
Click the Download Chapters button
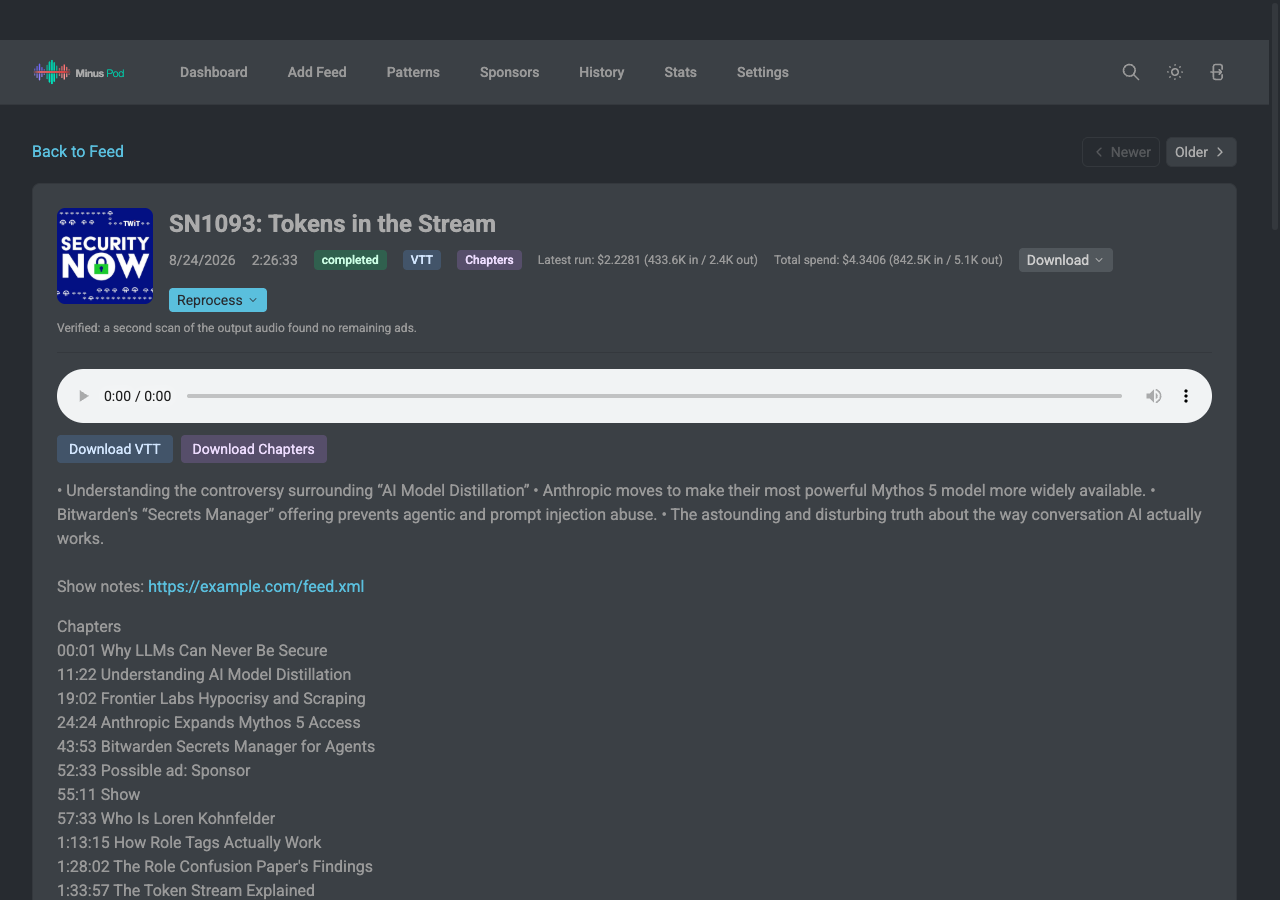pos(254,449)
